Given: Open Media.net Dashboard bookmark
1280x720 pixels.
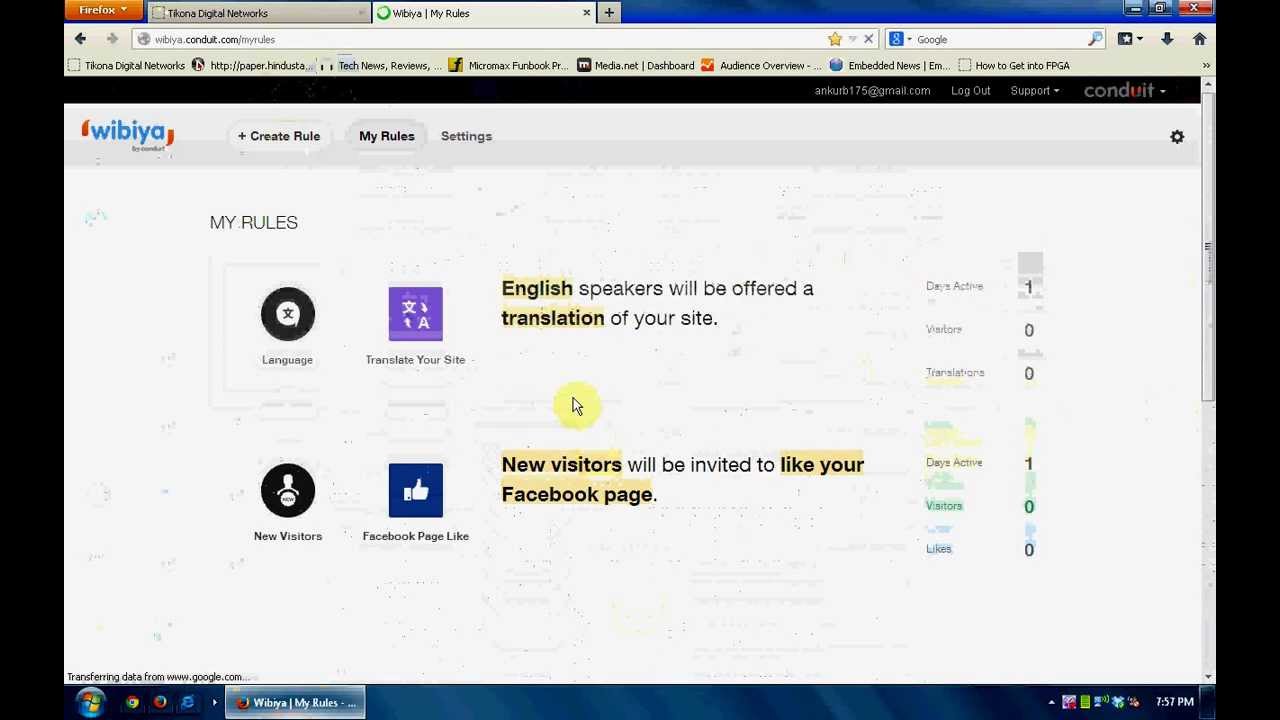Looking at the screenshot, I should point(635,65).
